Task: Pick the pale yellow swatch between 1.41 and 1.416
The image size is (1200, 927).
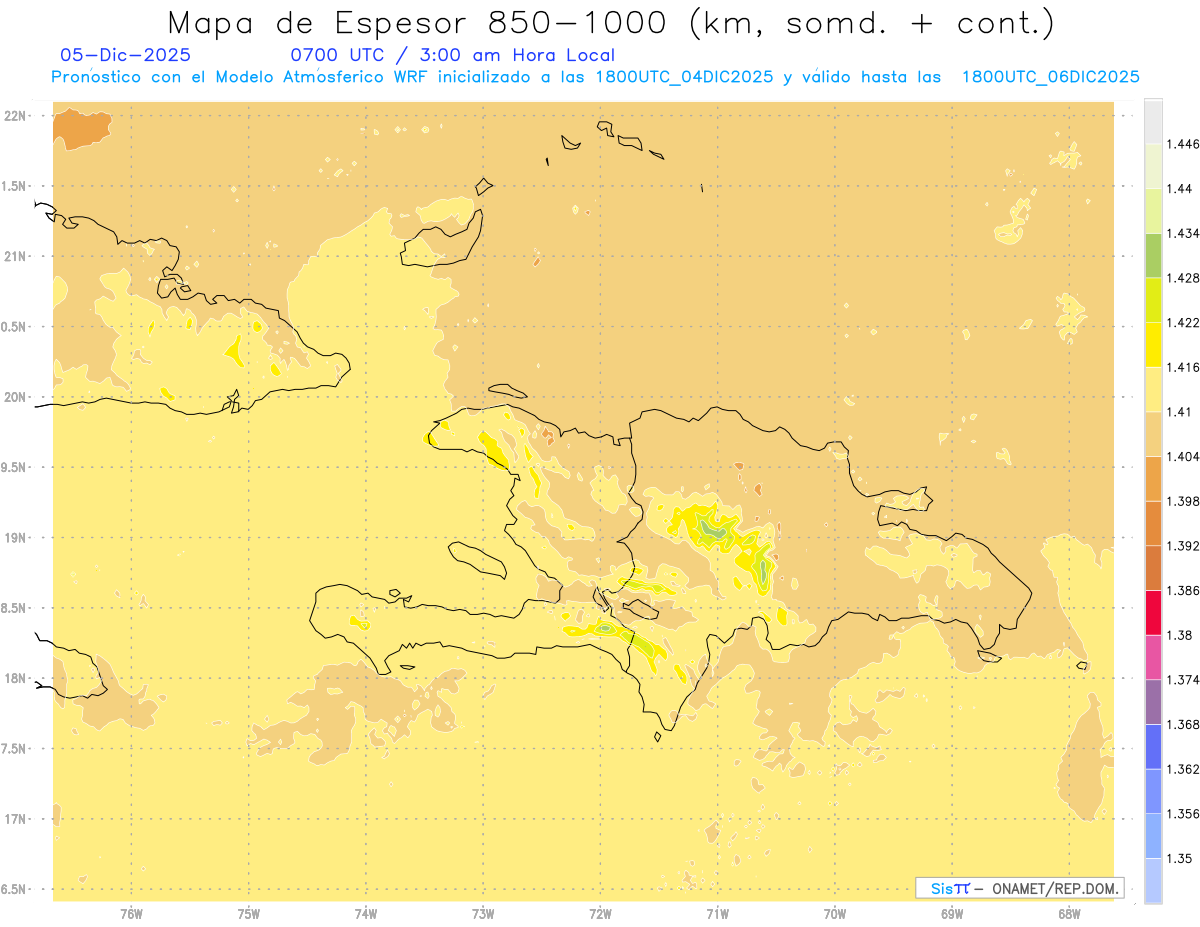Action: (x=1153, y=390)
